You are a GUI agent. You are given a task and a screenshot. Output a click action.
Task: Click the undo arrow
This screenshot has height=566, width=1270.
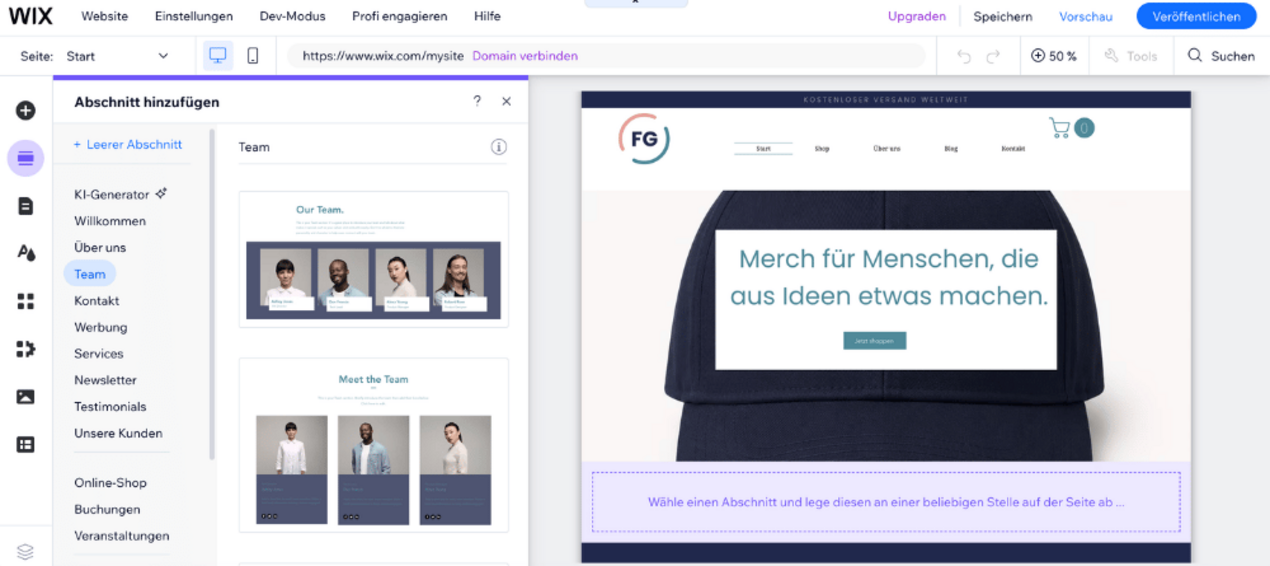[x=964, y=56]
